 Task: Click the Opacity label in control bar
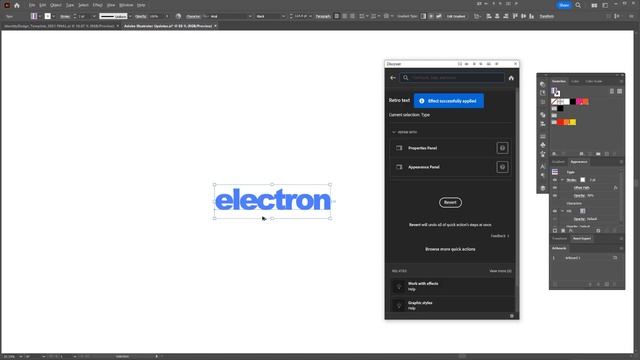pyautogui.click(x=140, y=16)
